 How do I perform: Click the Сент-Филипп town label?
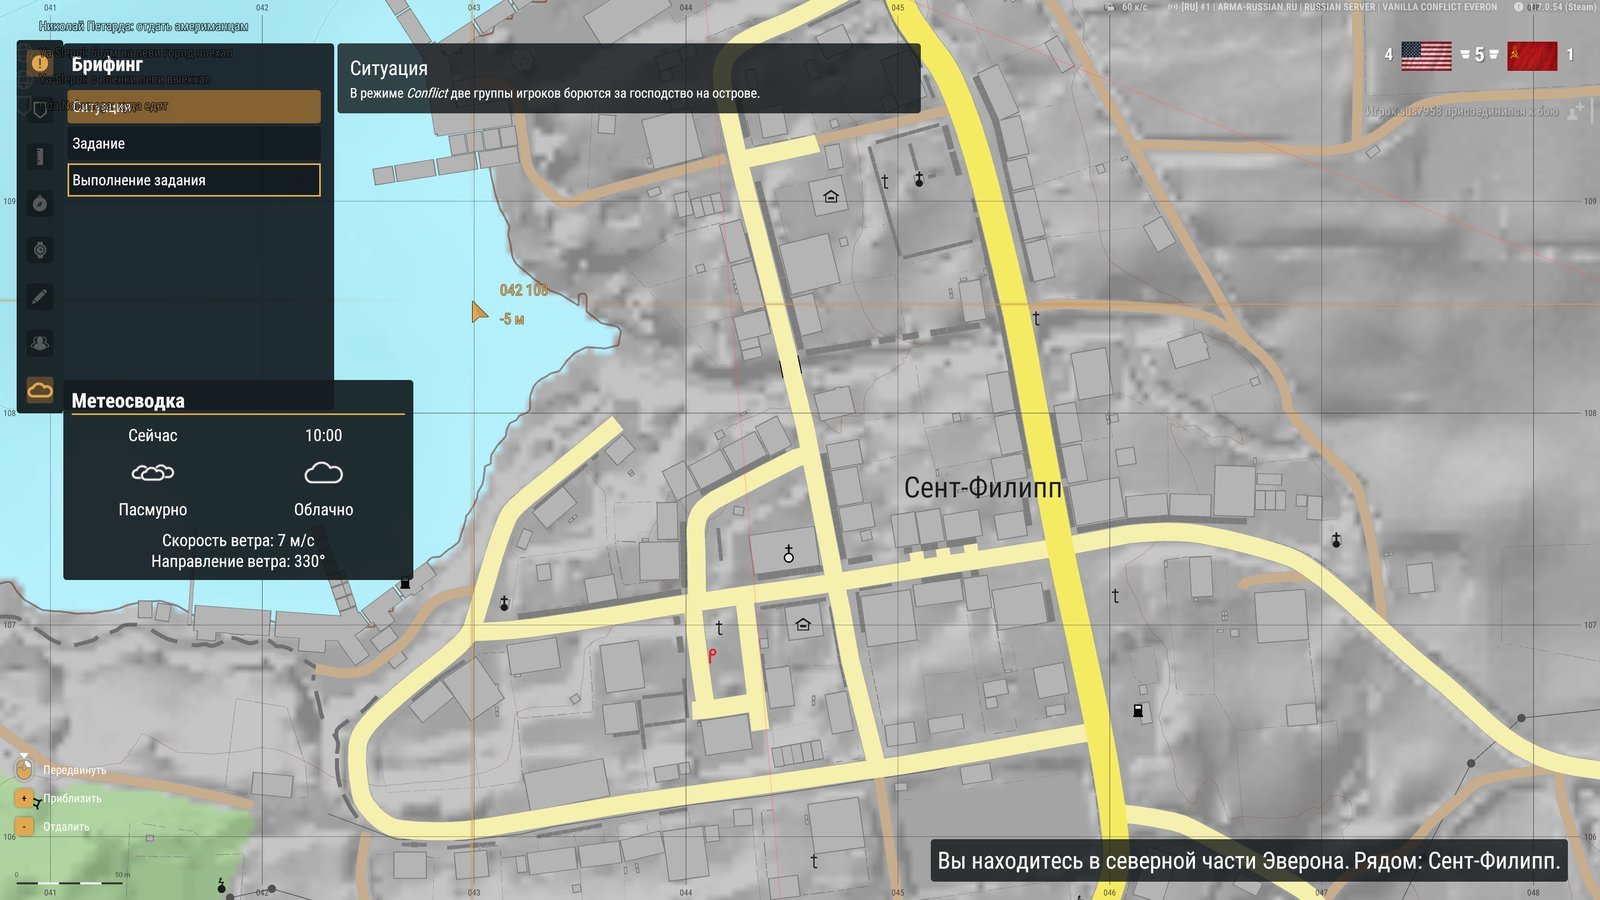click(983, 488)
